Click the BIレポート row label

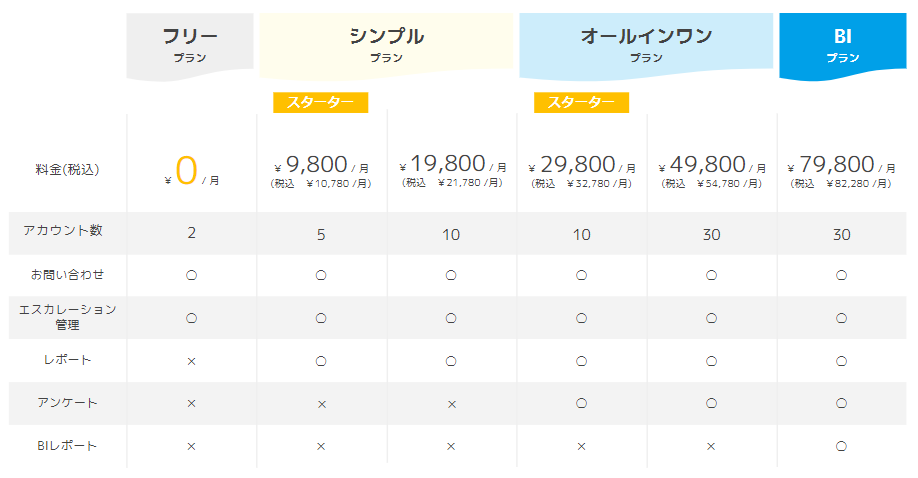click(x=64, y=445)
